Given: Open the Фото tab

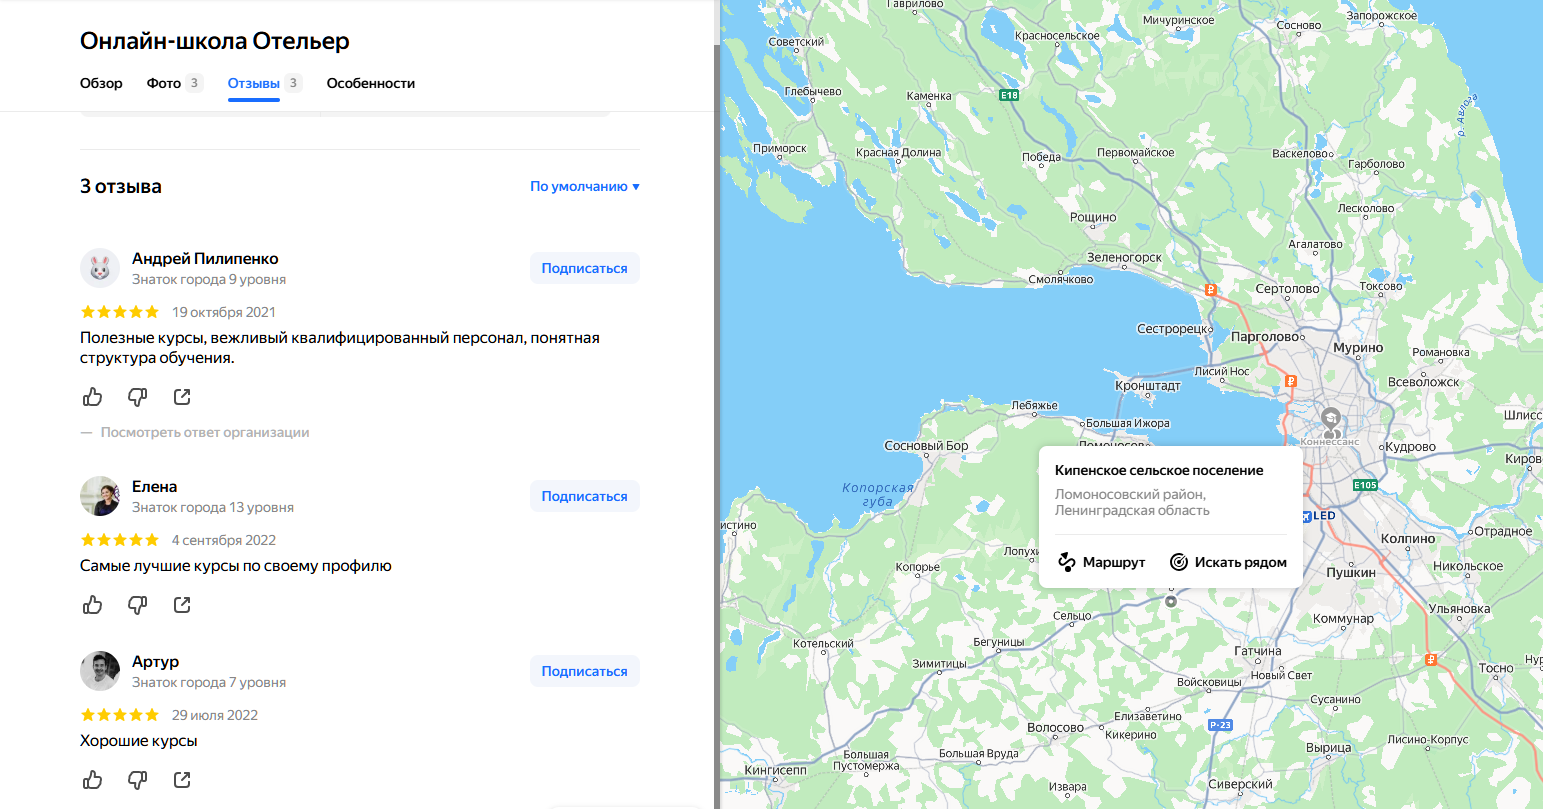Looking at the screenshot, I should [x=164, y=83].
